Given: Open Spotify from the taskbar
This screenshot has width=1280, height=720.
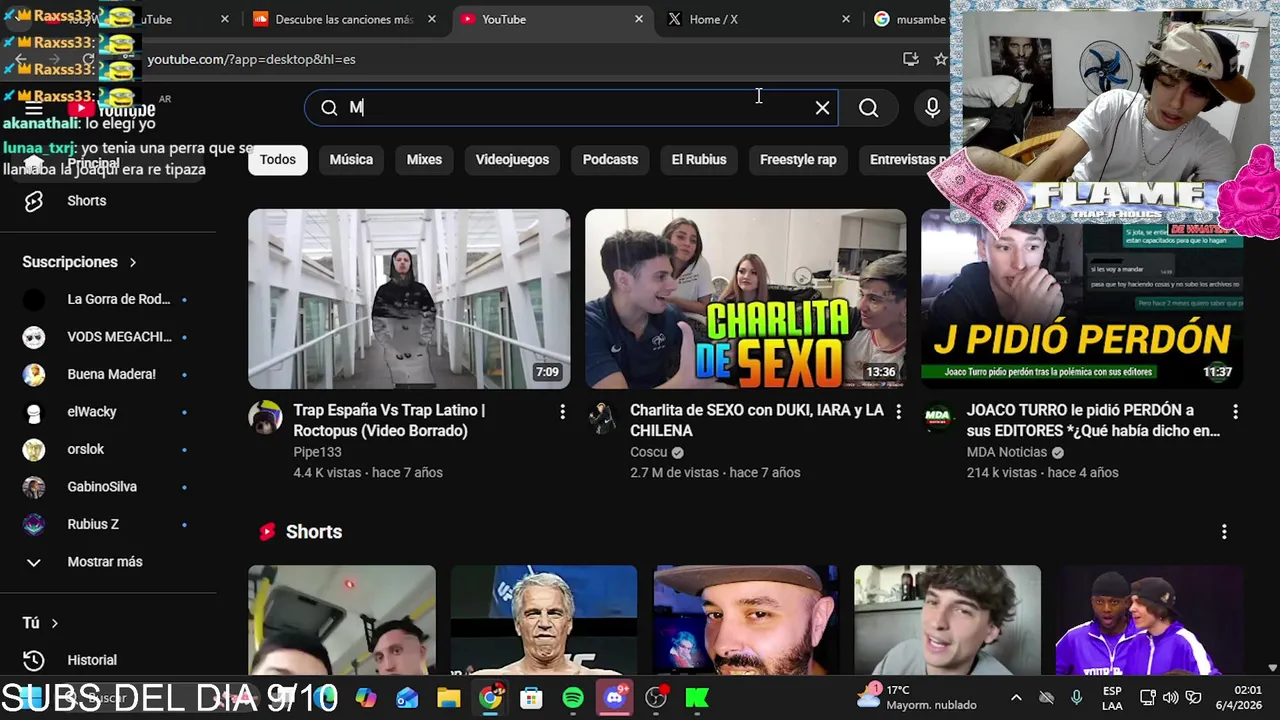Looking at the screenshot, I should click(573, 698).
